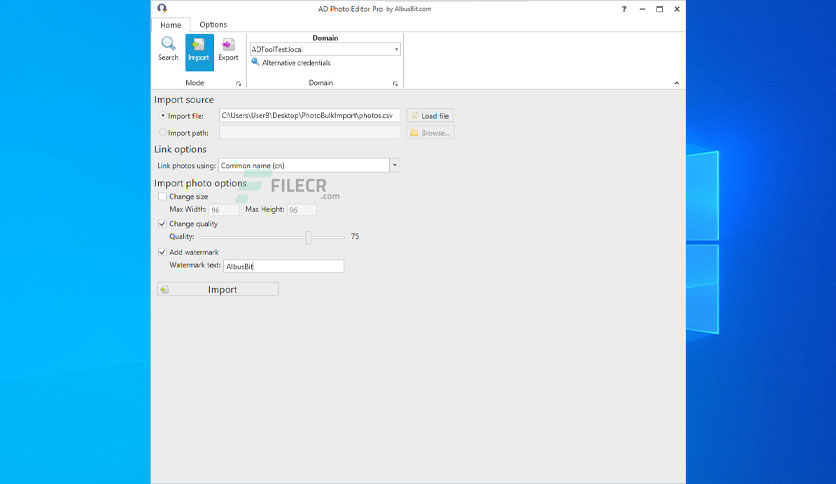836x484 pixels.
Task: Open the help question mark icon
Action: point(624,9)
